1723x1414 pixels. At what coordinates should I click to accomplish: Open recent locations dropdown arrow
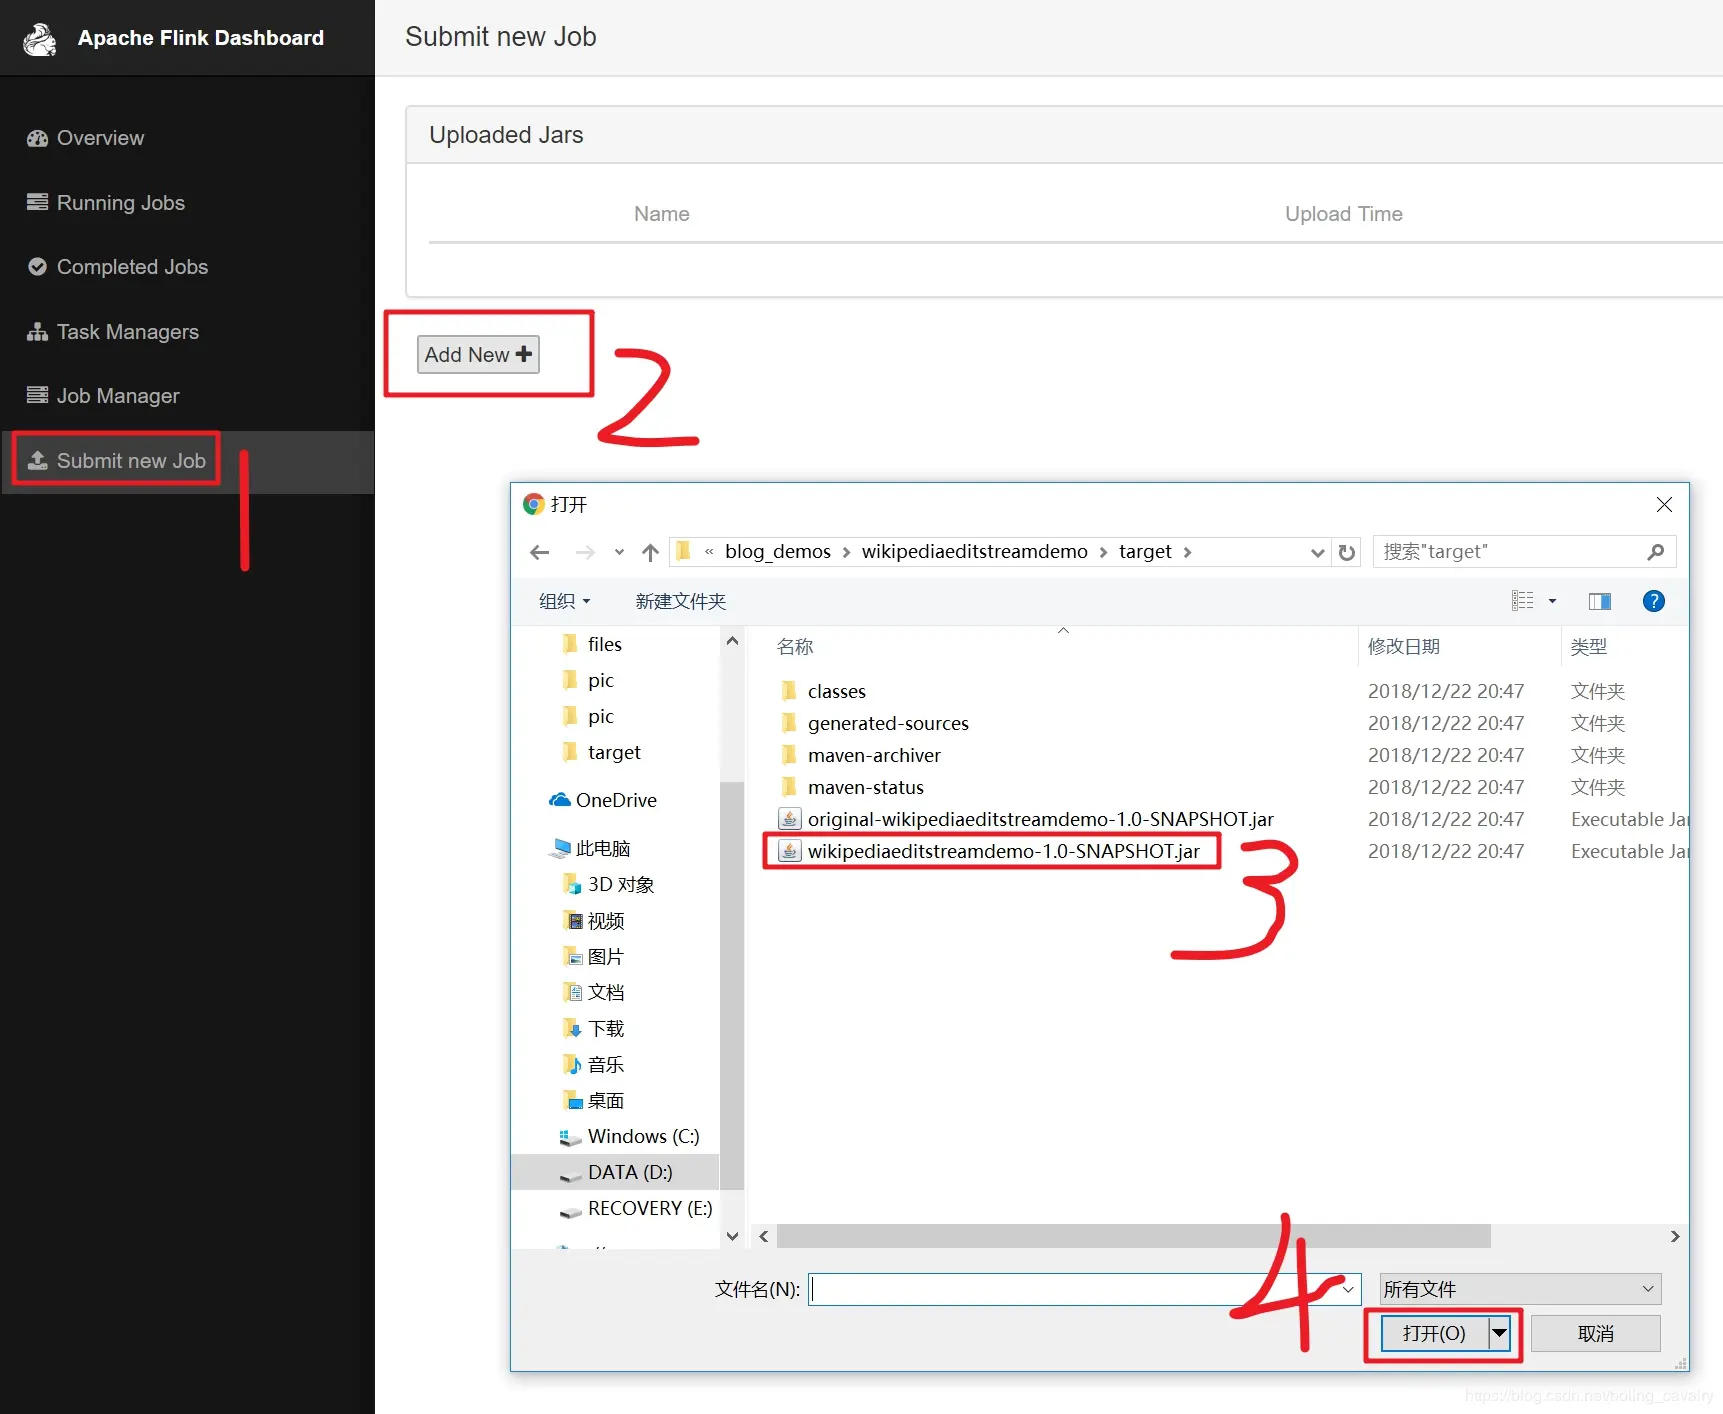pyautogui.click(x=619, y=552)
